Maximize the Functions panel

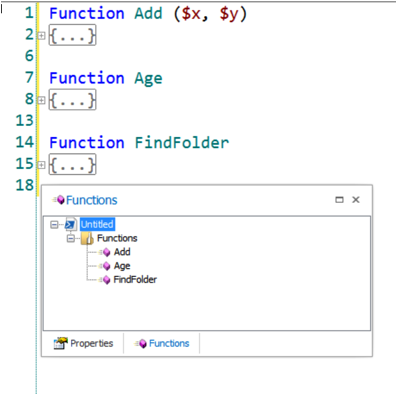339,200
